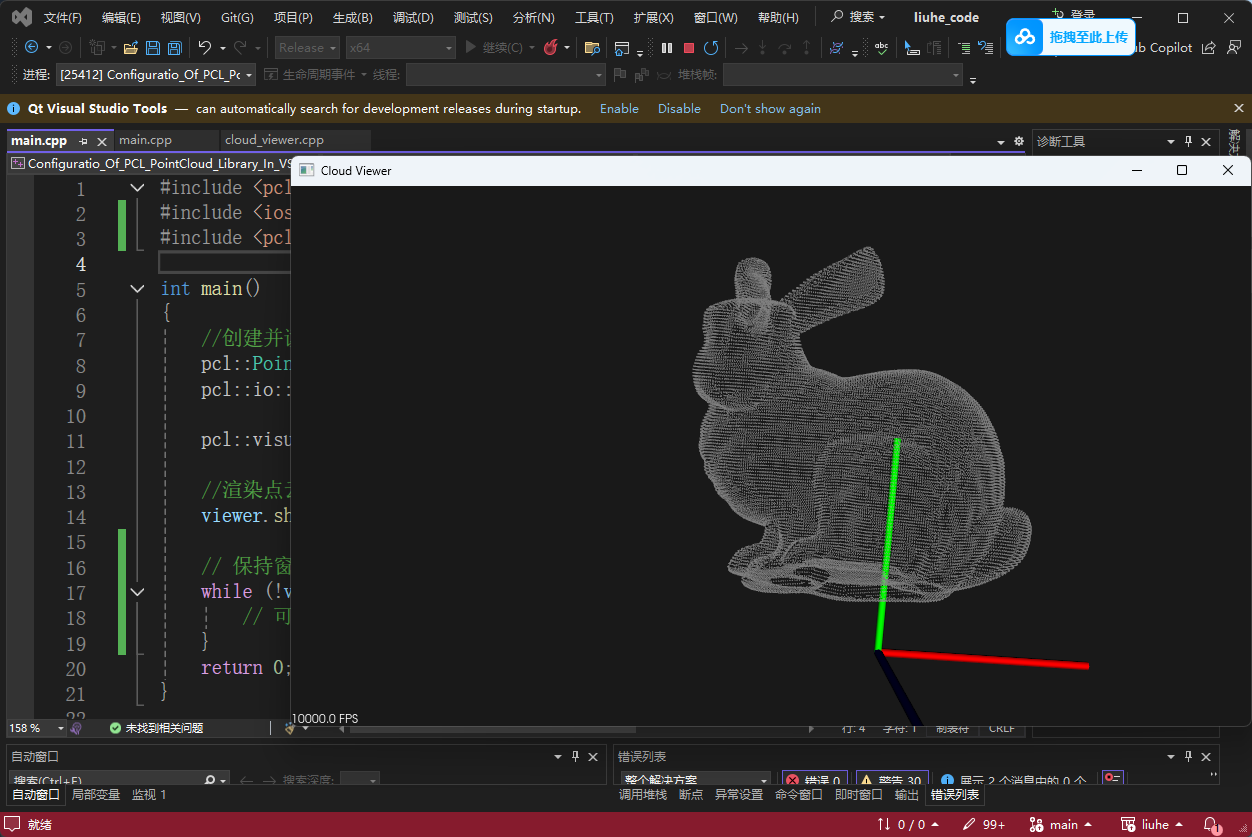The width and height of the screenshot is (1252, 837).
Task: Toggle the errors filter in error list
Action: 815,781
